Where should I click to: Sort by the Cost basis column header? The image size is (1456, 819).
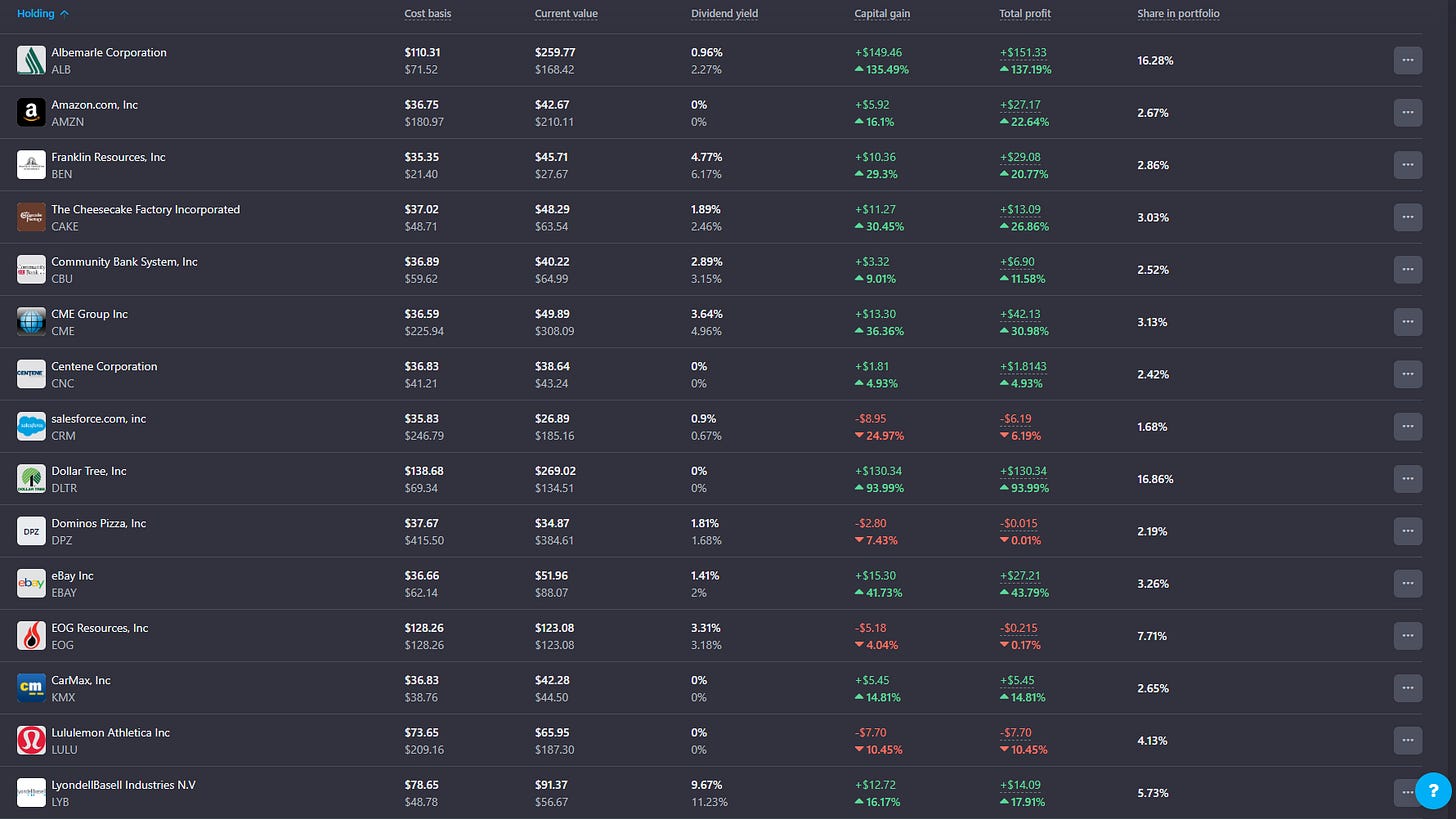pyautogui.click(x=428, y=14)
